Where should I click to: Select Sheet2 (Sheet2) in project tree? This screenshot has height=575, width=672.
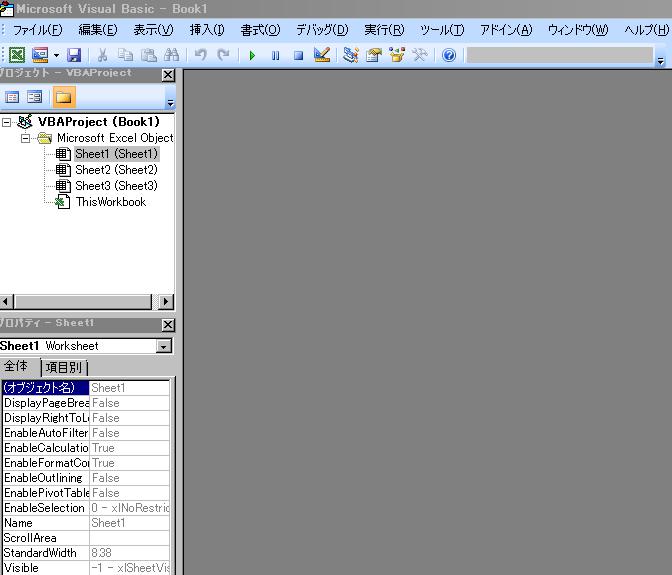coord(116,170)
